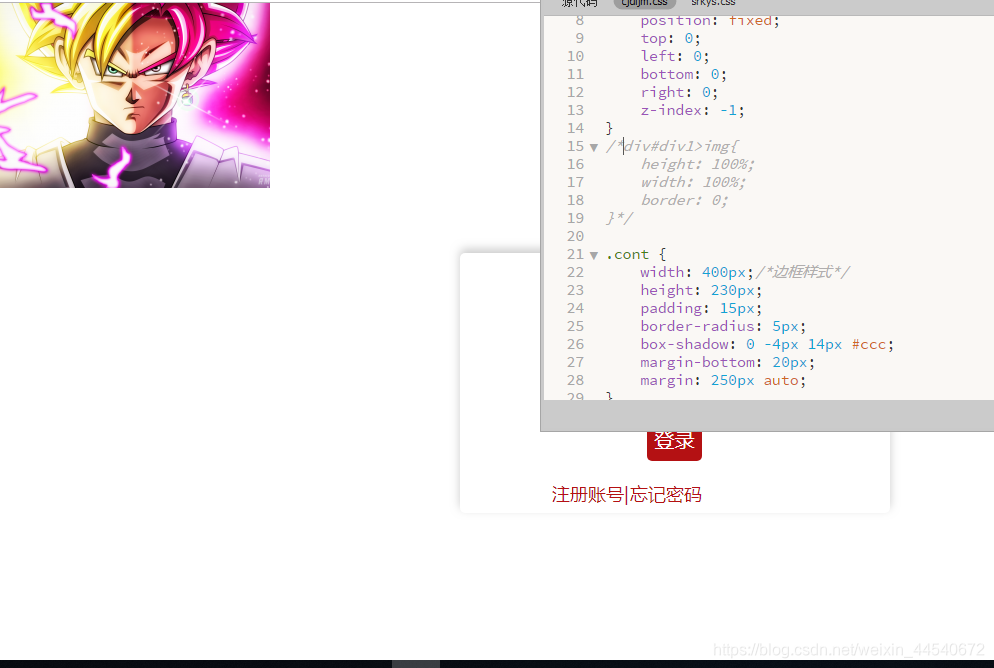Place cursor in the 'z-index: -1;' line
The image size is (994, 668).
(692, 111)
